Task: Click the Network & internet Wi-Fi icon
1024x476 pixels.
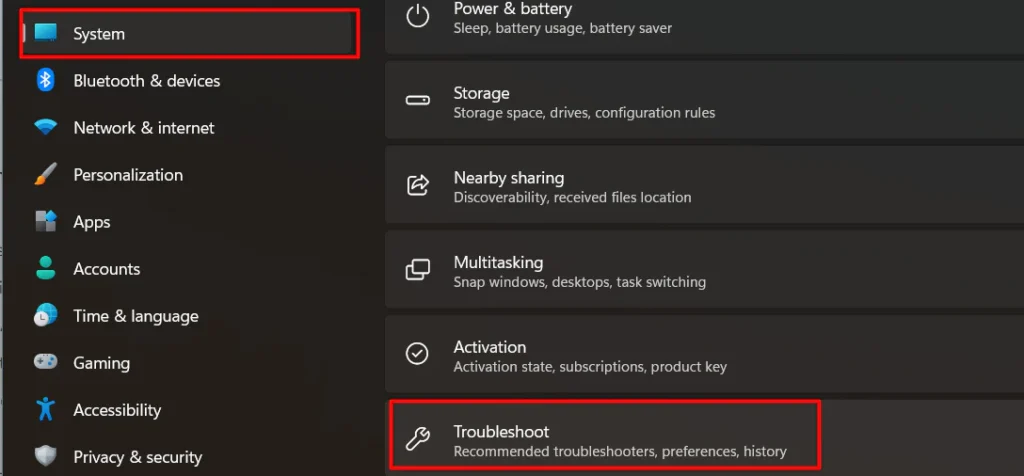Action: [x=46, y=127]
